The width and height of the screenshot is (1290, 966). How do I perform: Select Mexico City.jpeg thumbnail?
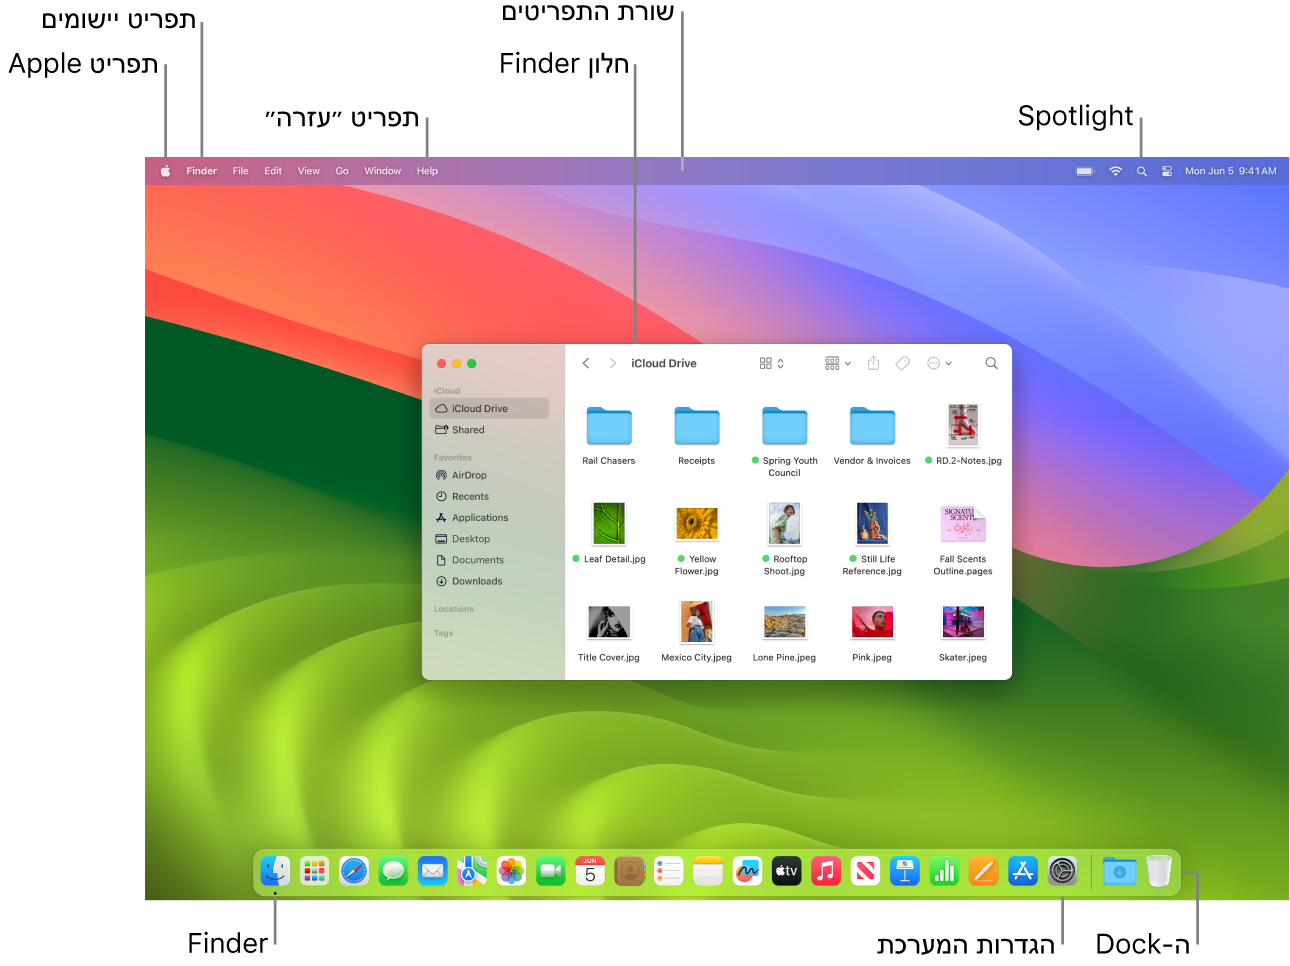(697, 622)
